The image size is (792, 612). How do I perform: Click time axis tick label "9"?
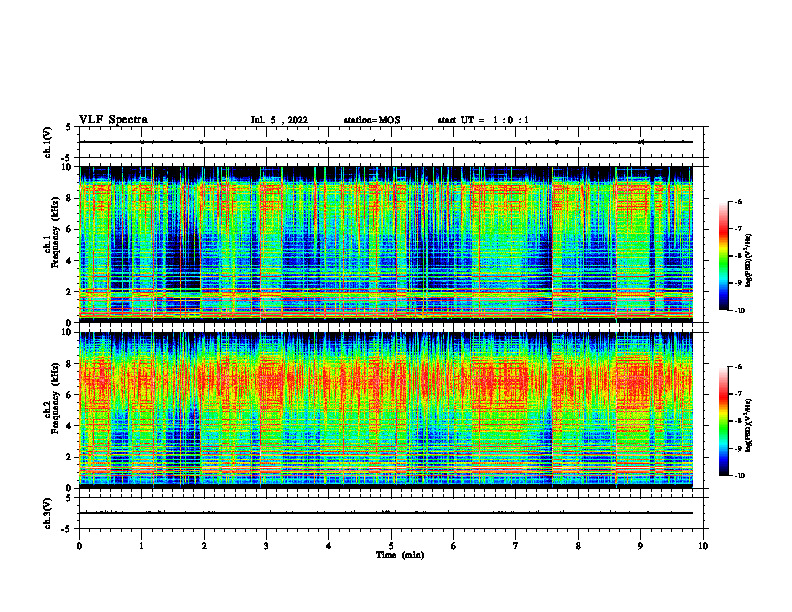[640, 546]
